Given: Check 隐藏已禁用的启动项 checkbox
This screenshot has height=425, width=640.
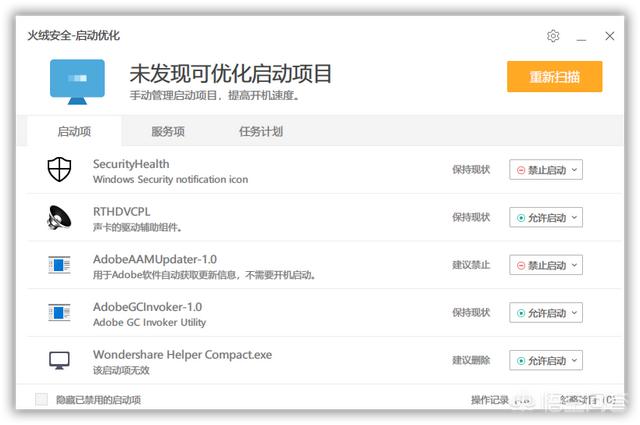Looking at the screenshot, I should point(41,399).
